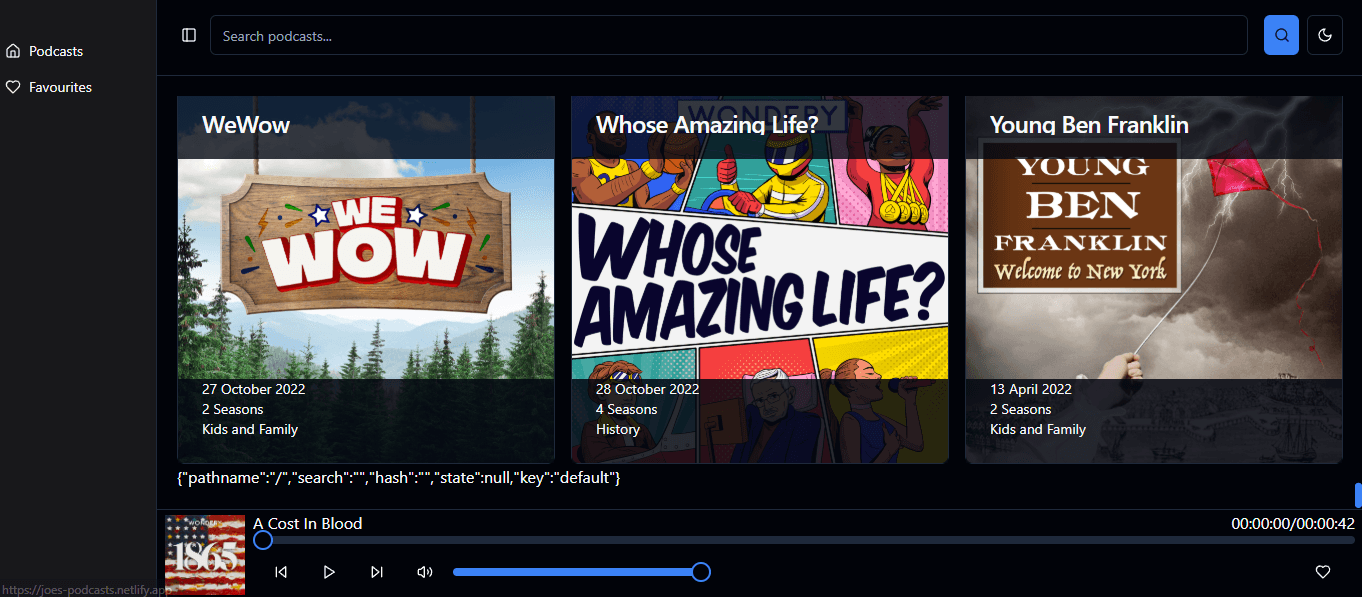This screenshot has height=597, width=1362.
Task: Click the heart icon beside Favourites
Action: (13, 87)
